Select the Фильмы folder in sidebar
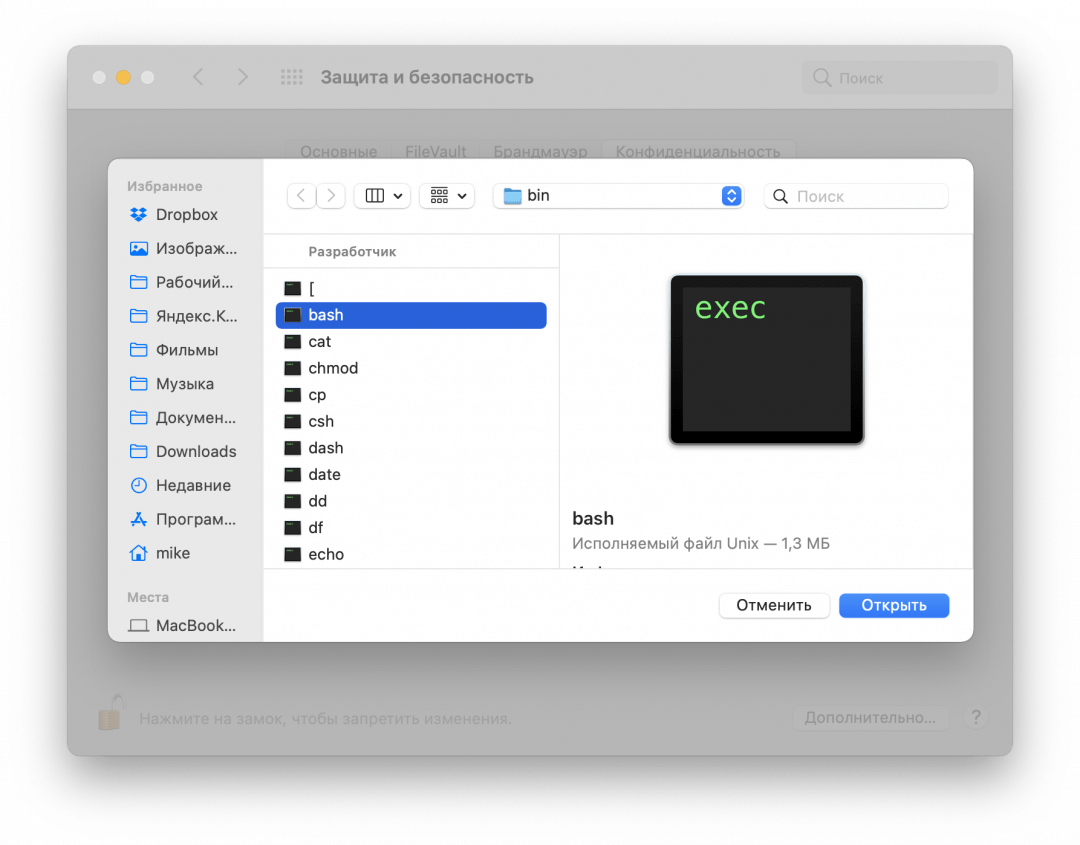The width and height of the screenshot is (1080, 845). [187, 351]
